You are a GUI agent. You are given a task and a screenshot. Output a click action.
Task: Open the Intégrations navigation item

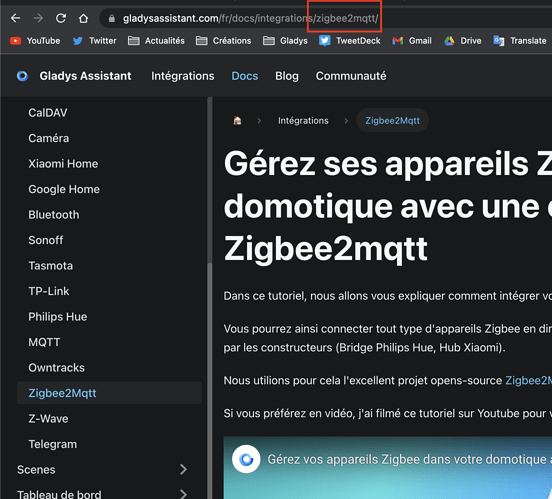[183, 76]
